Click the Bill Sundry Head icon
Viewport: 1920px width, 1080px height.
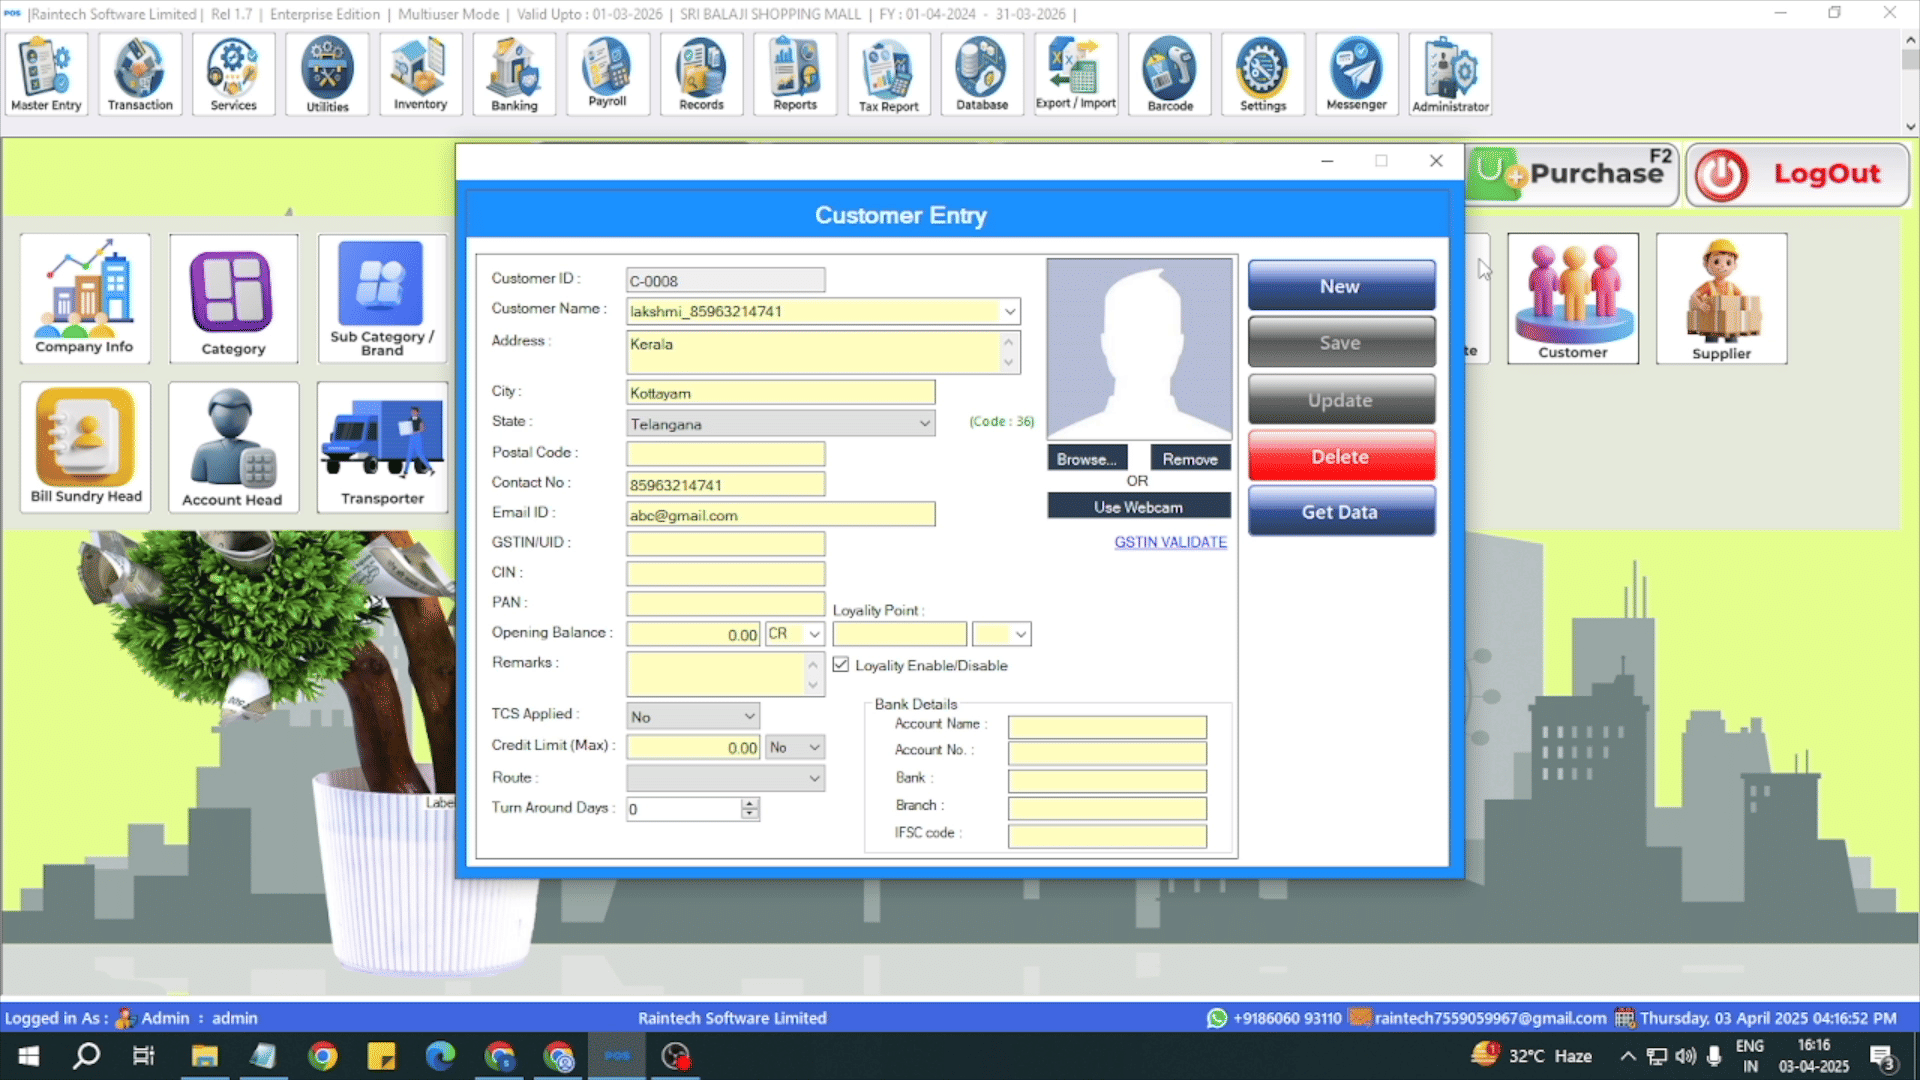pos(86,446)
